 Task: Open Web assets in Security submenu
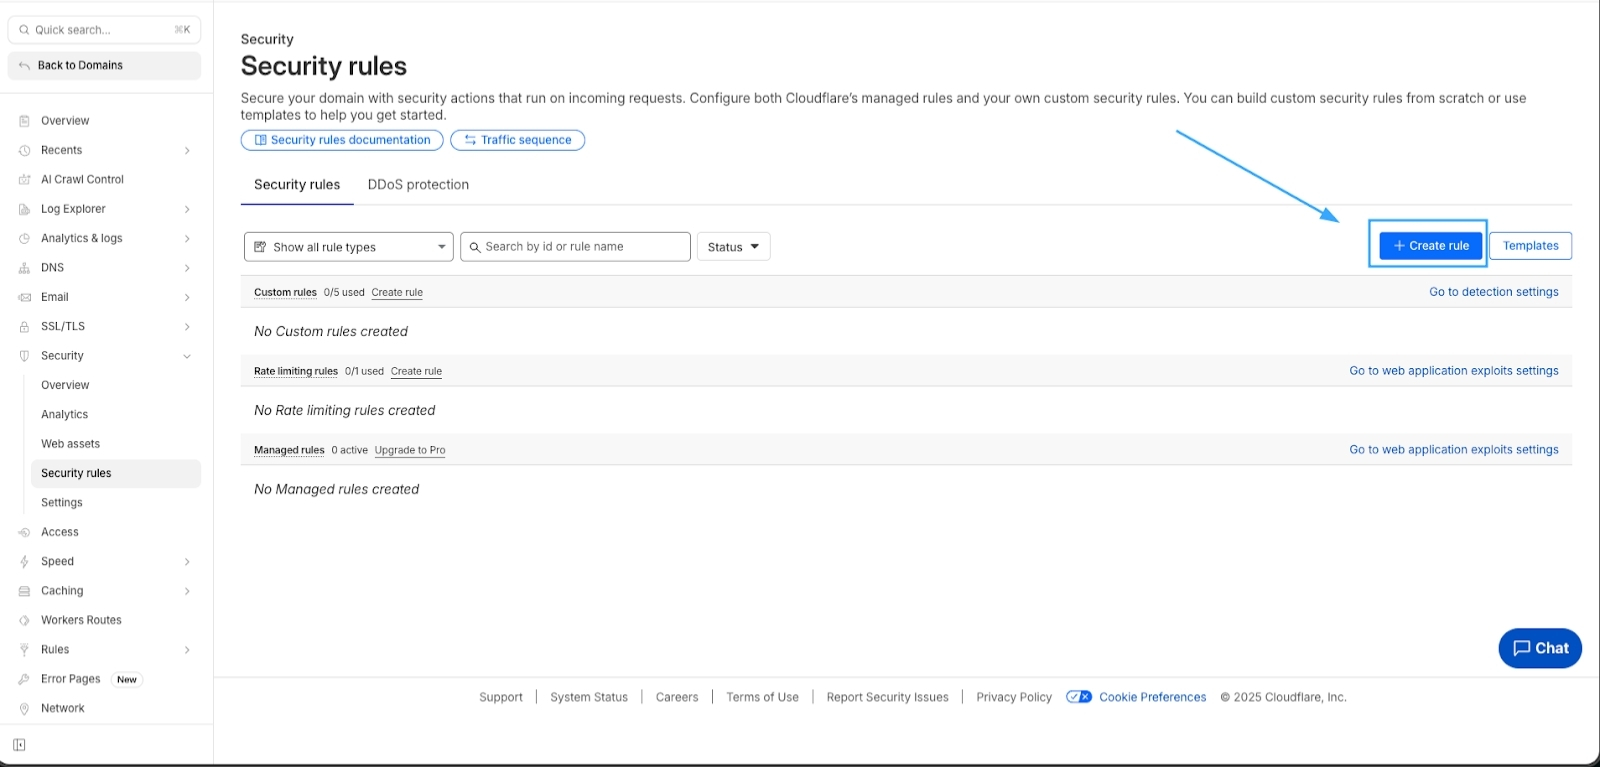[70, 444]
